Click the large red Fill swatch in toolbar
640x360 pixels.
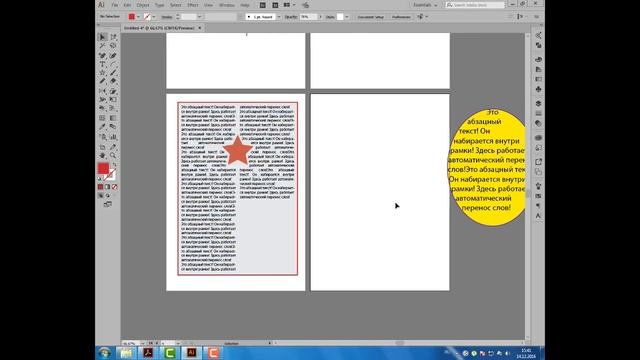[103, 168]
